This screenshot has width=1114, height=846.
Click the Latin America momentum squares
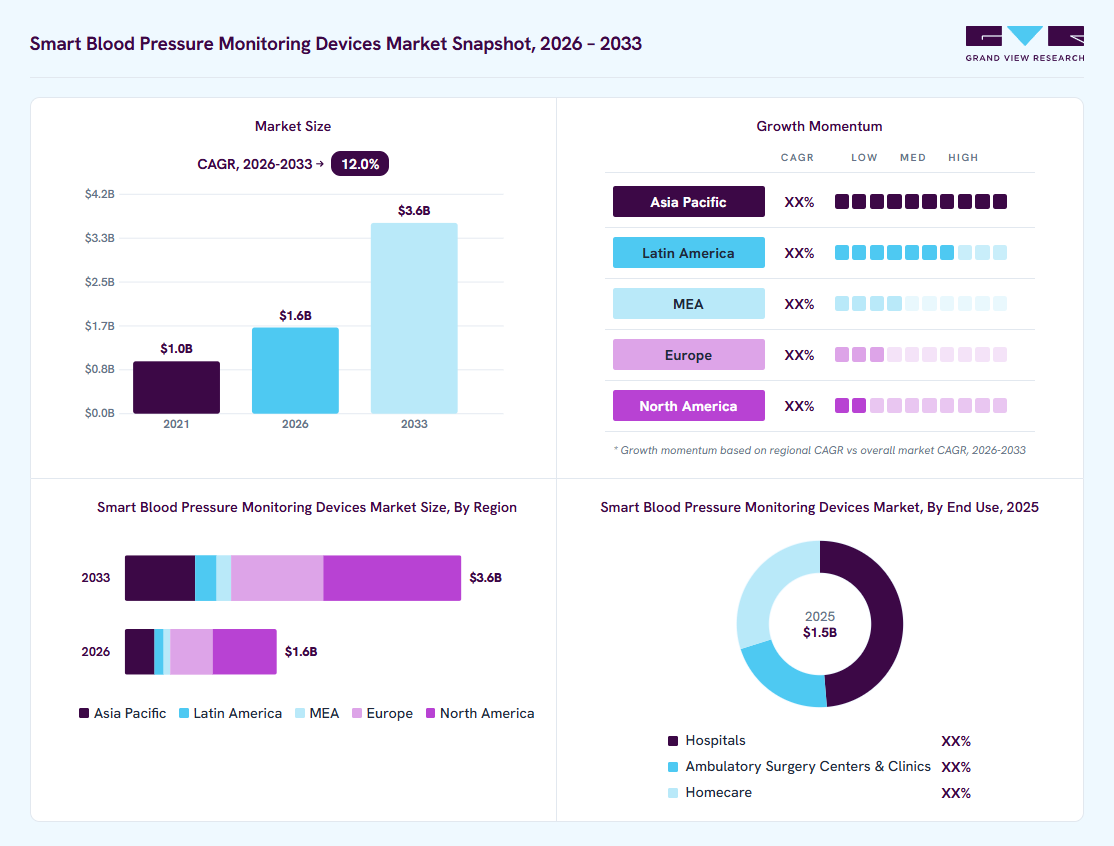pos(921,253)
